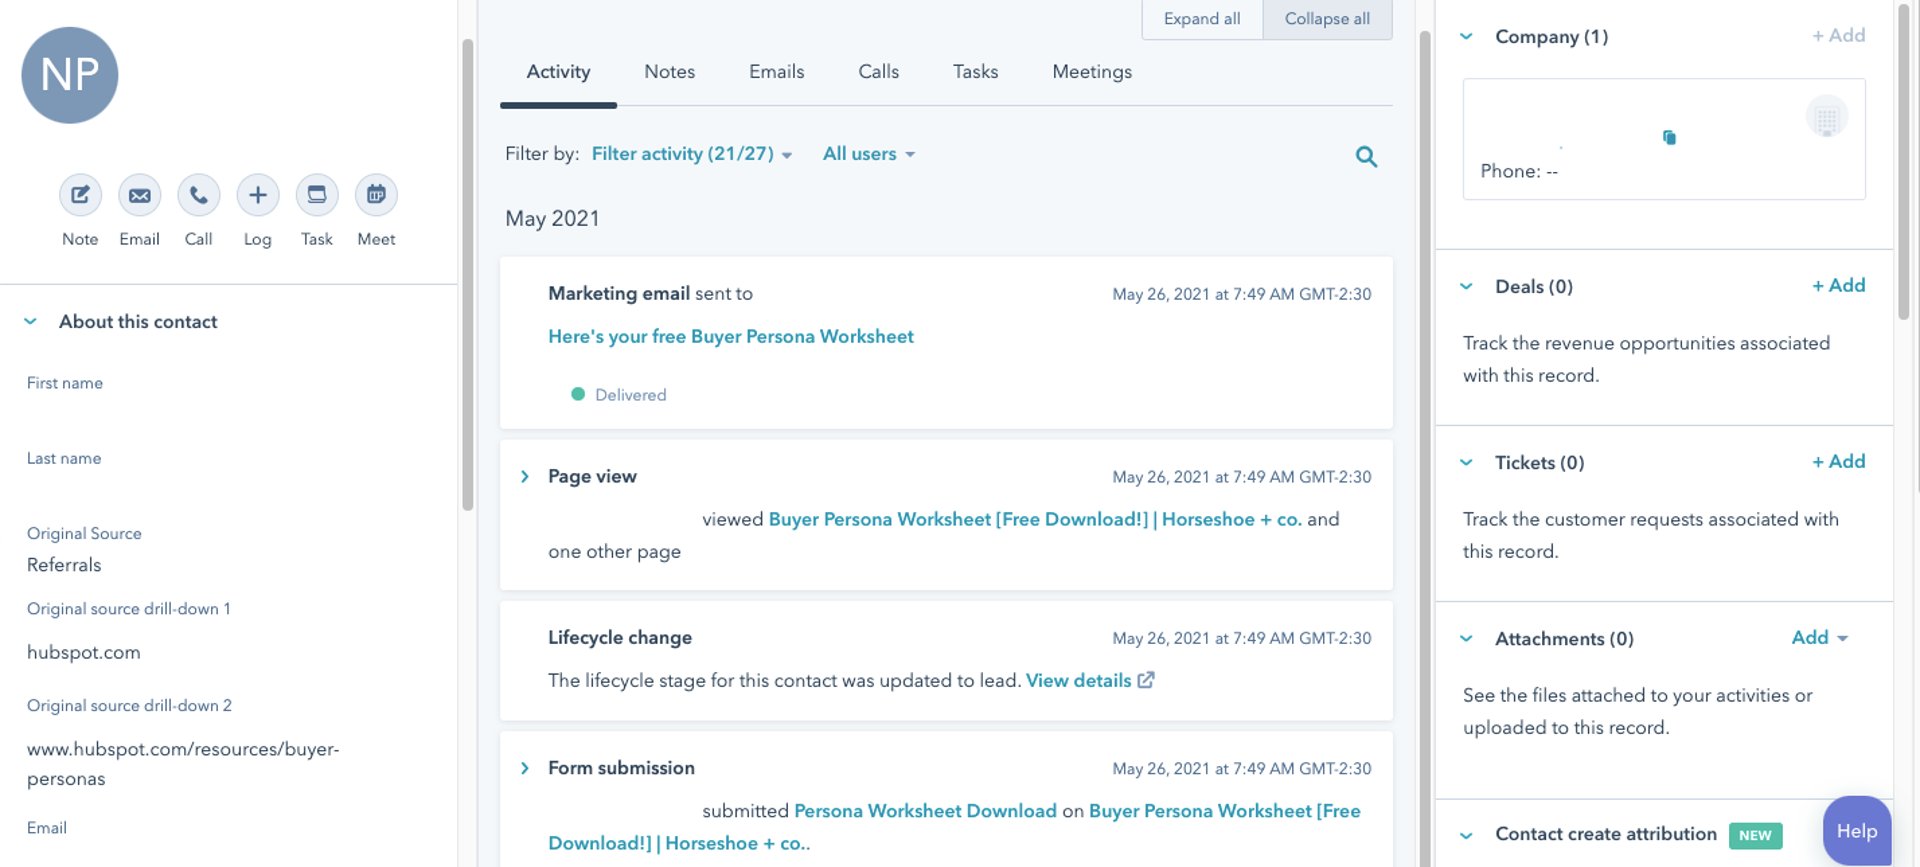Collapse the Deals section chevron
The image size is (1920, 867).
[1466, 287]
